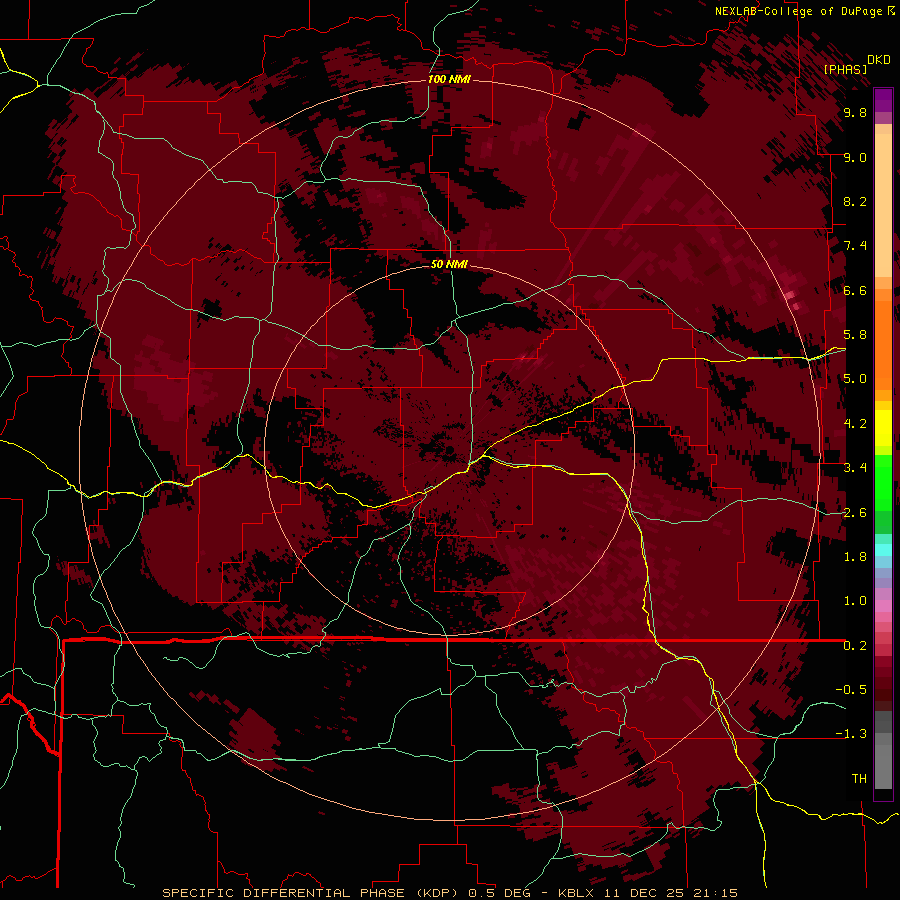
Task: Click the 8.2 legend scale value
Action: (855, 201)
